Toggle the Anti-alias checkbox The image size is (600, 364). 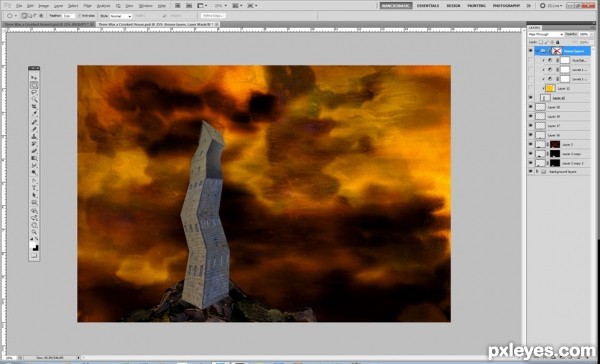80,16
